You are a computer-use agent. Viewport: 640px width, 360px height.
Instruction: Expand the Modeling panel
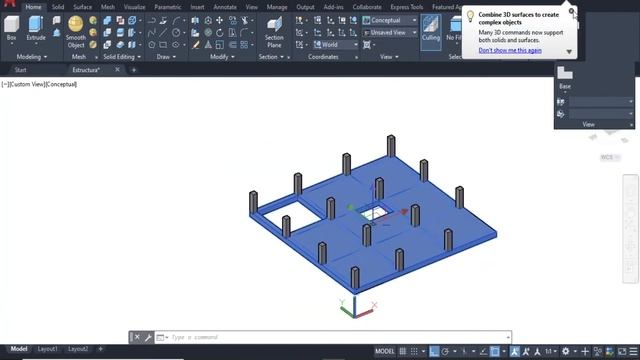coord(31,57)
